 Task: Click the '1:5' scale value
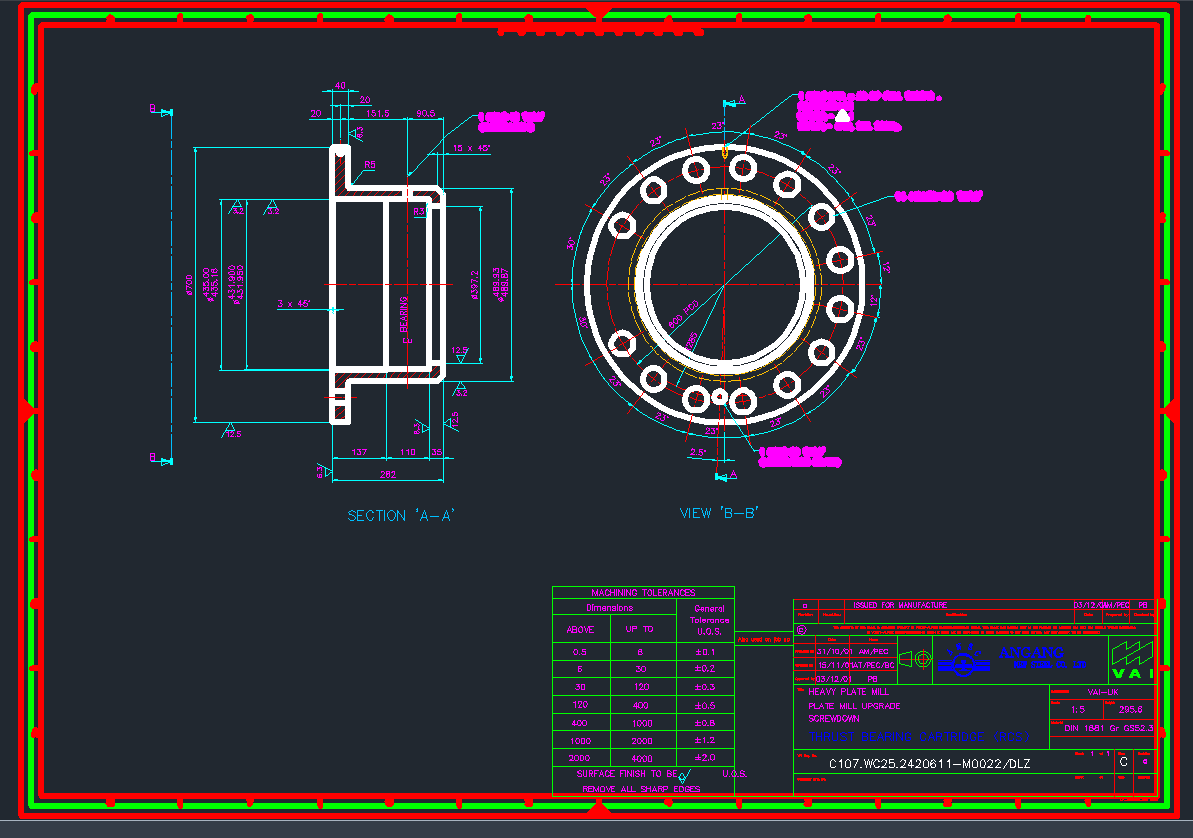coord(1078,709)
